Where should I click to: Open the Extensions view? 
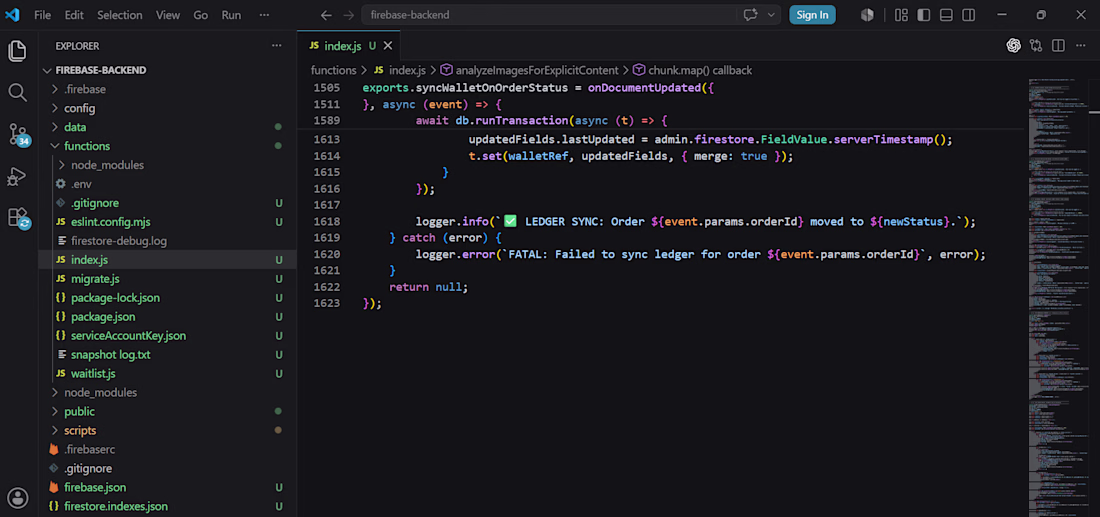(18, 218)
